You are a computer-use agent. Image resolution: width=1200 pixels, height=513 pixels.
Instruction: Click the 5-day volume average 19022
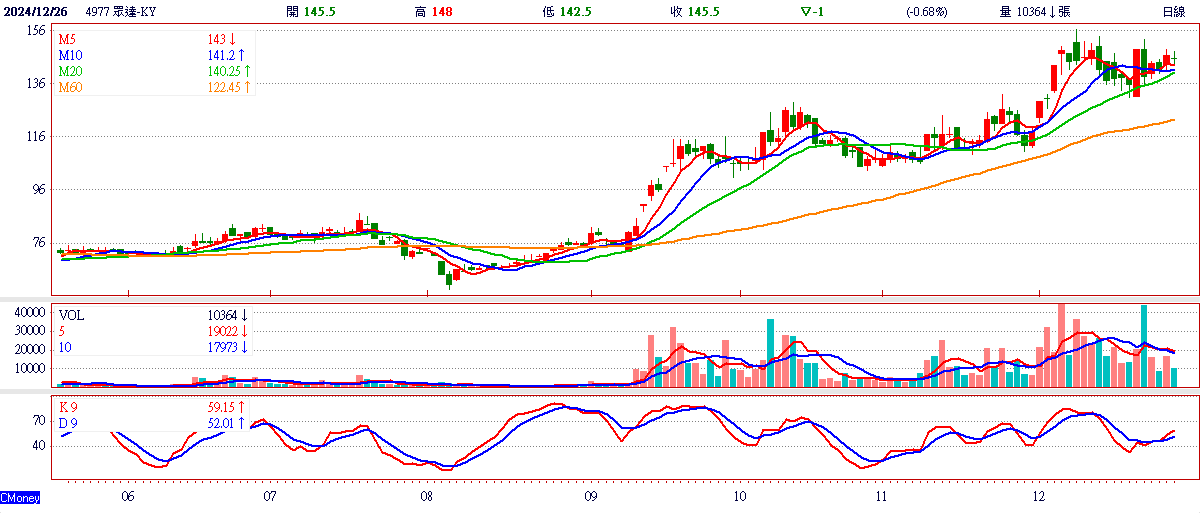[222, 331]
